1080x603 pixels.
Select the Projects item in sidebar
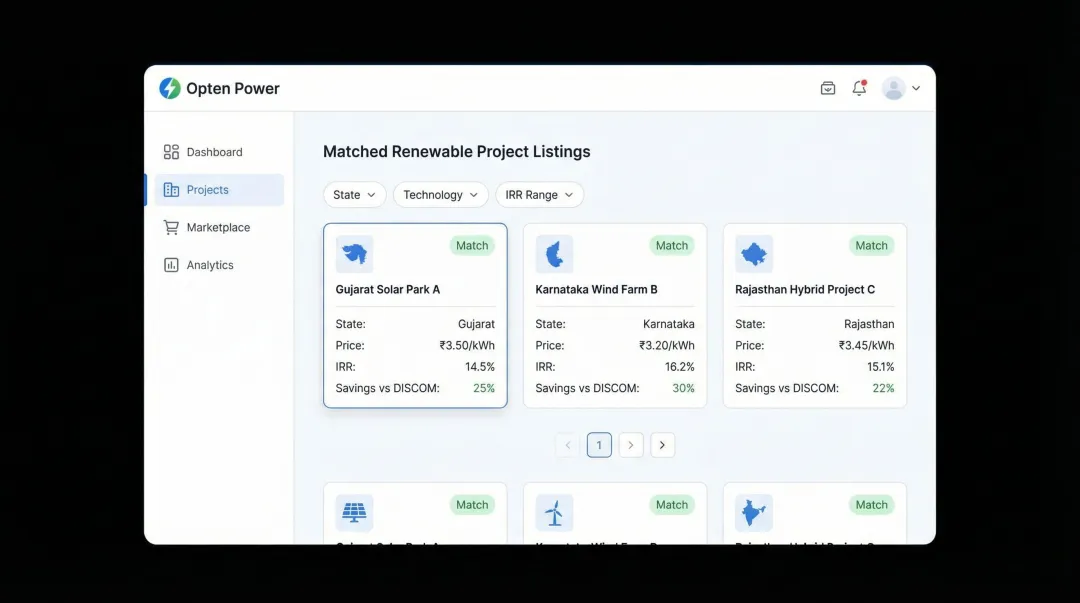(206, 189)
